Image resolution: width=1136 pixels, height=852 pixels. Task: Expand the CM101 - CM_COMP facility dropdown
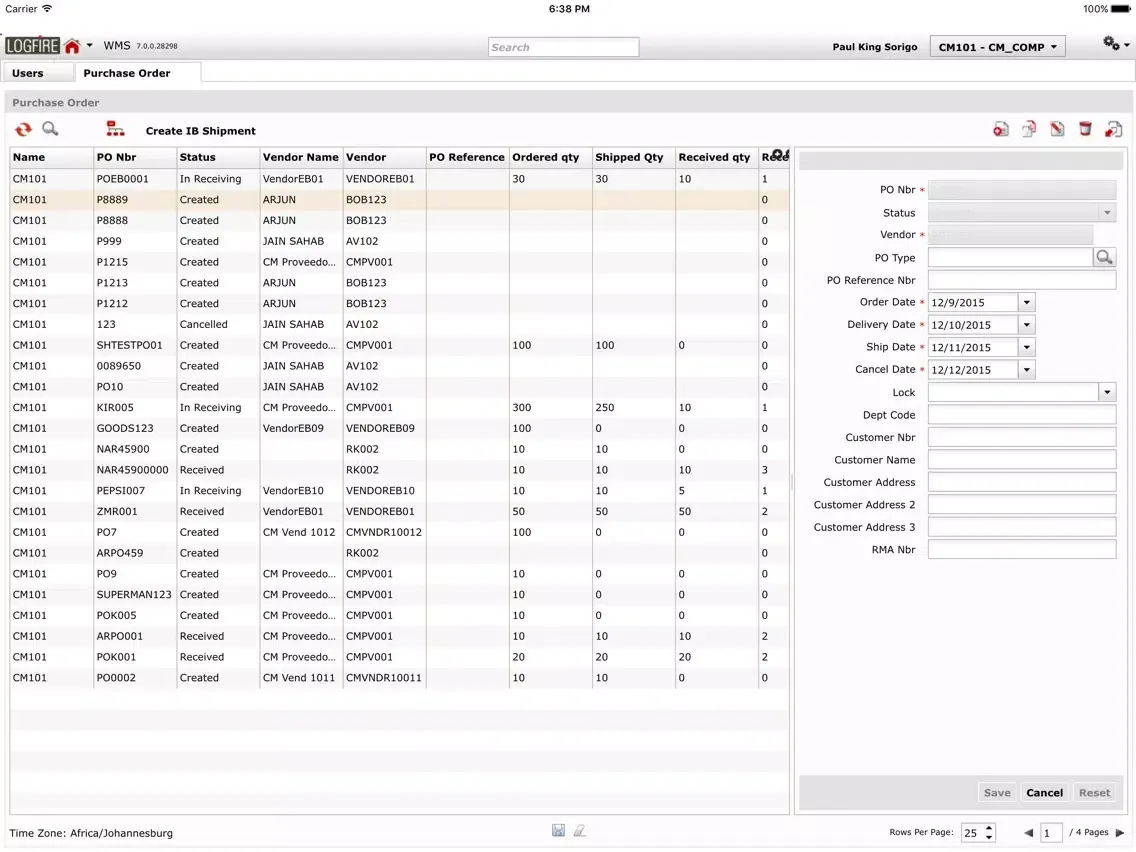[997, 47]
